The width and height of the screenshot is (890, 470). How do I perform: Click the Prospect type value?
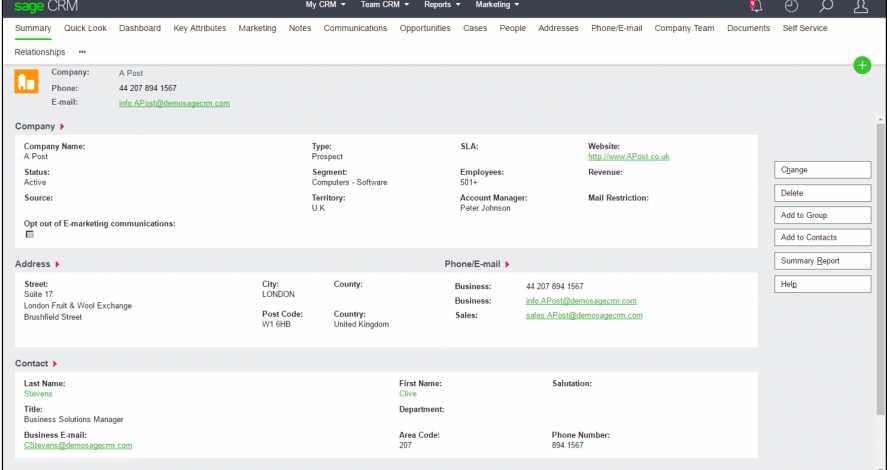tap(328, 157)
